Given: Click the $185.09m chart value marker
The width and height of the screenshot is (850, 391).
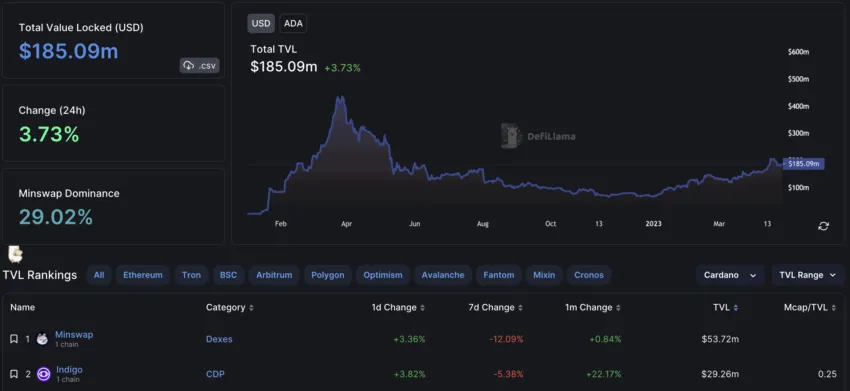Looking at the screenshot, I should 804,163.
